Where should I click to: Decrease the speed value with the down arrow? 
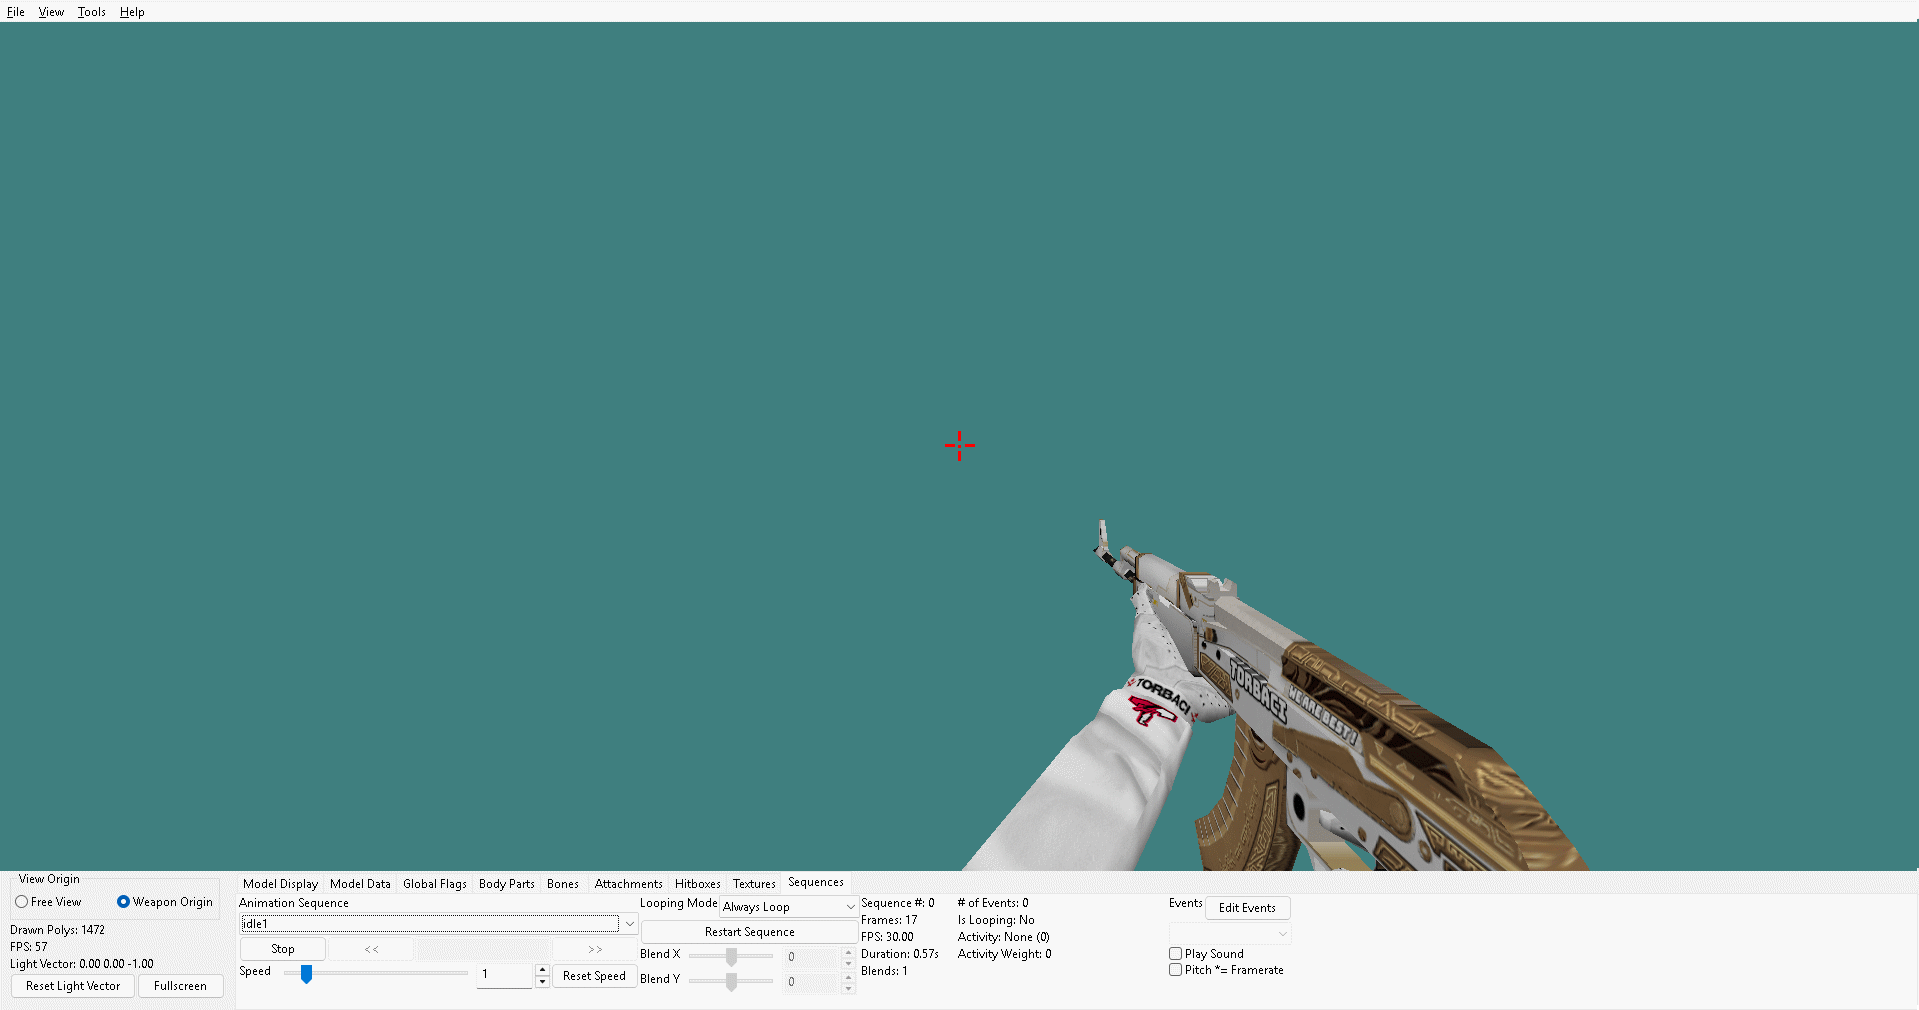click(x=542, y=982)
